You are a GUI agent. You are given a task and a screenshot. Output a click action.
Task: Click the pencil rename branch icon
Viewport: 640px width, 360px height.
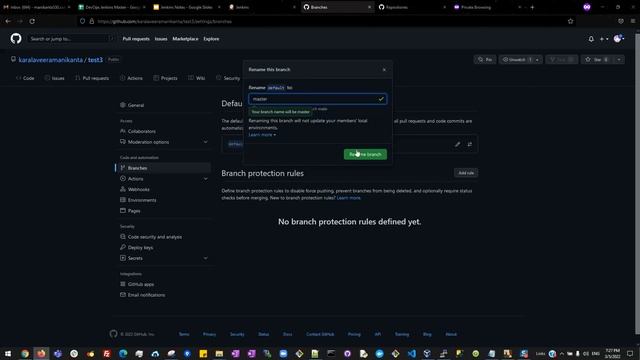[458, 144]
